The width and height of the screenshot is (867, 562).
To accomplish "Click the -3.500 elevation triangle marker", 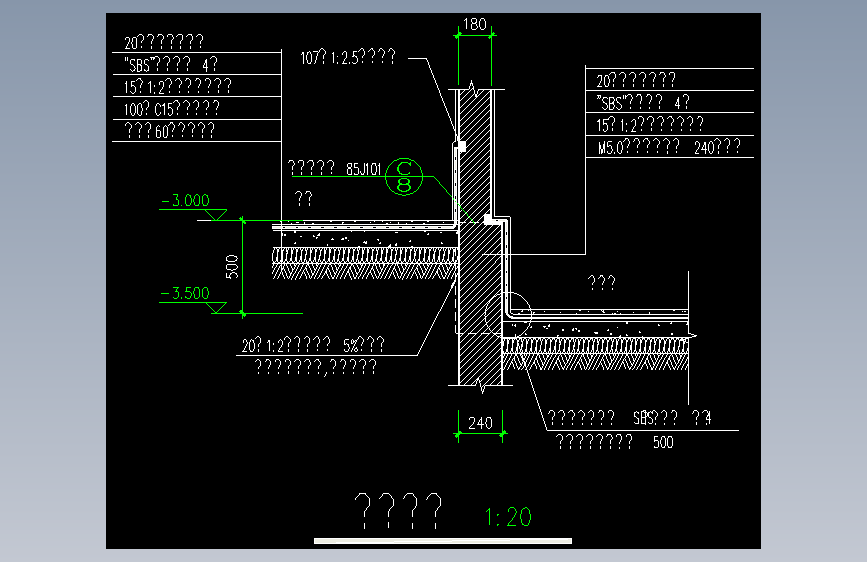I will pos(218,308).
